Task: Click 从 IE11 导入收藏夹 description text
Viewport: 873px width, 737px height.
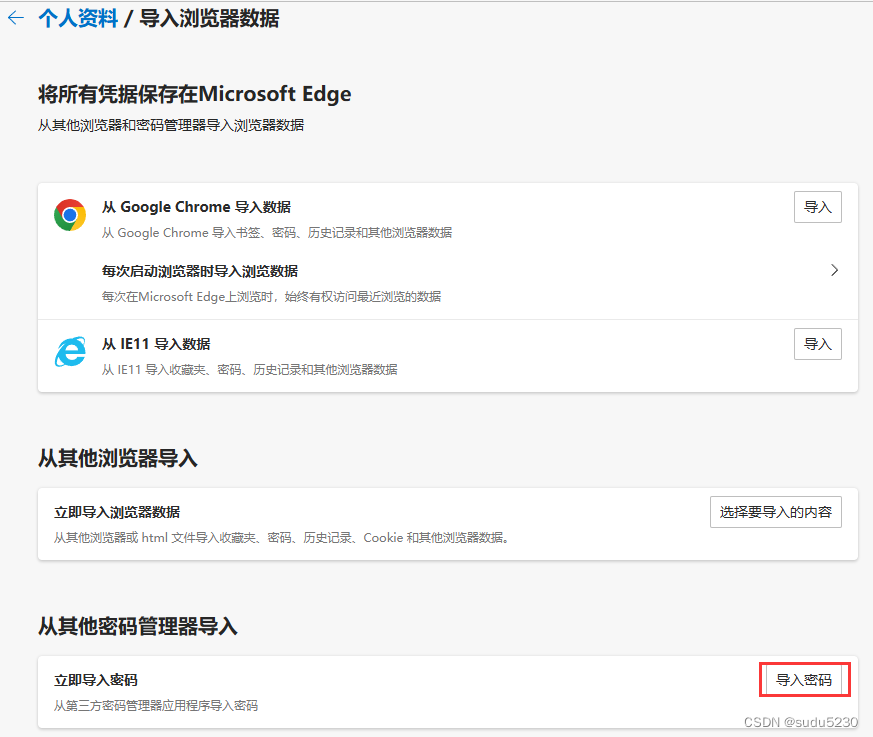Action: click(x=249, y=370)
